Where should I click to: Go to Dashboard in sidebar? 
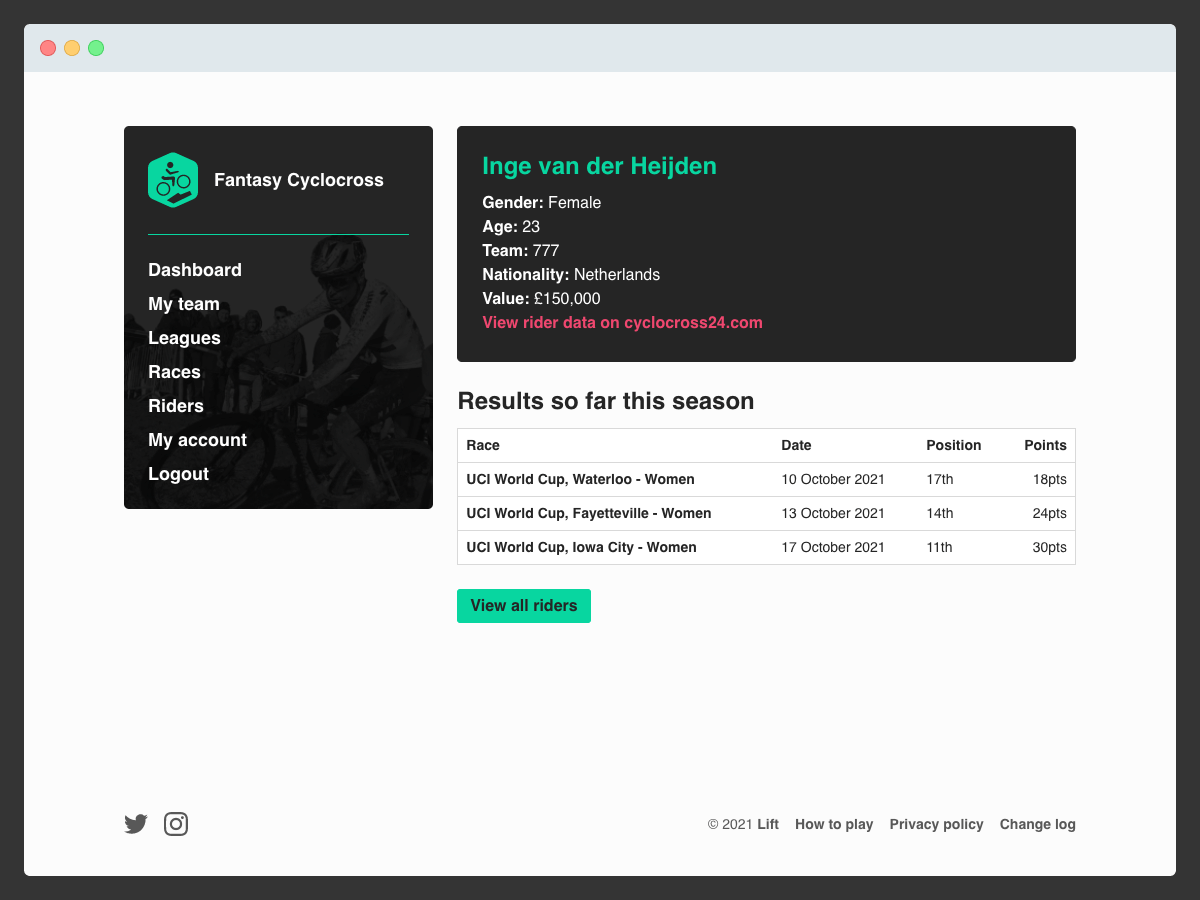click(x=195, y=270)
